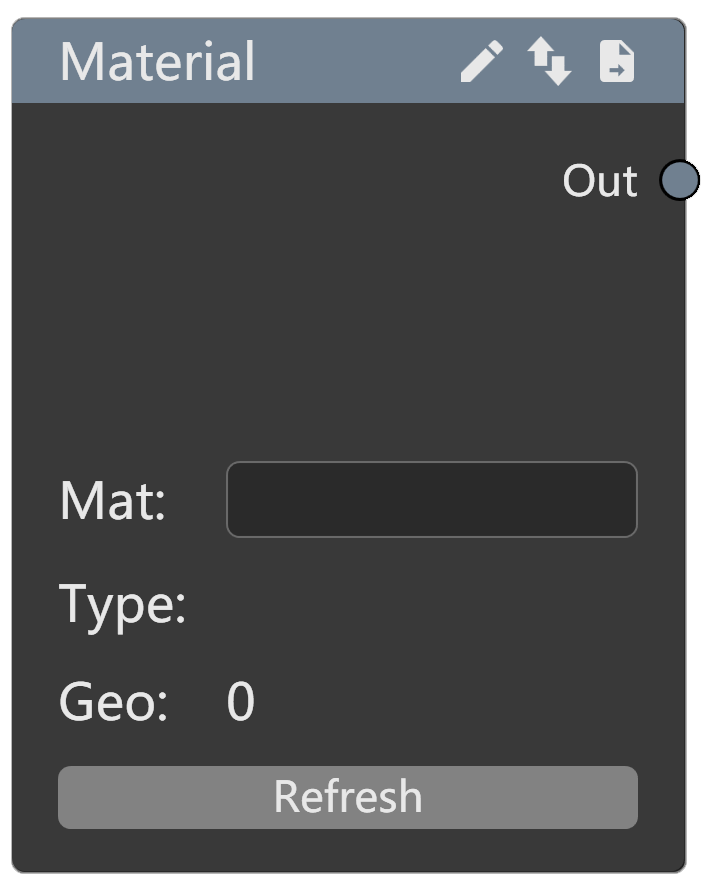The width and height of the screenshot is (701, 888).
Task: Click the Refresh button
Action: (x=347, y=797)
